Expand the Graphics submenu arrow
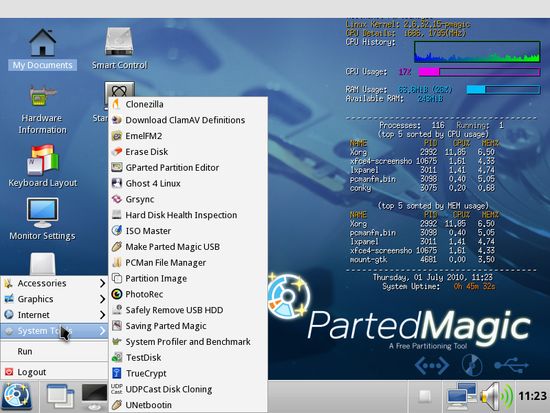550x413 pixels. 102,299
